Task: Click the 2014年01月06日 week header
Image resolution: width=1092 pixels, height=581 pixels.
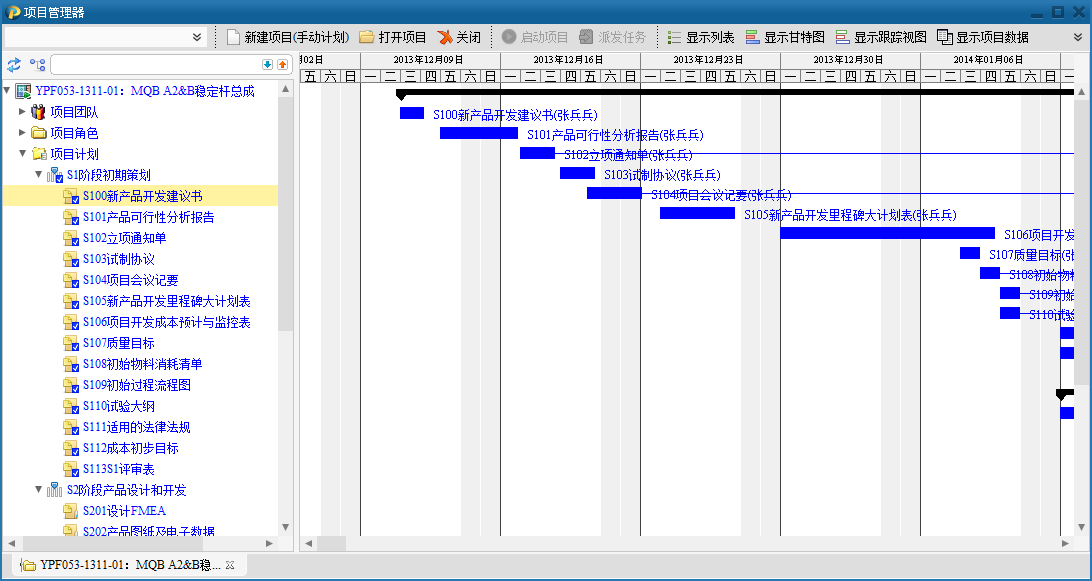Action: tap(989, 59)
